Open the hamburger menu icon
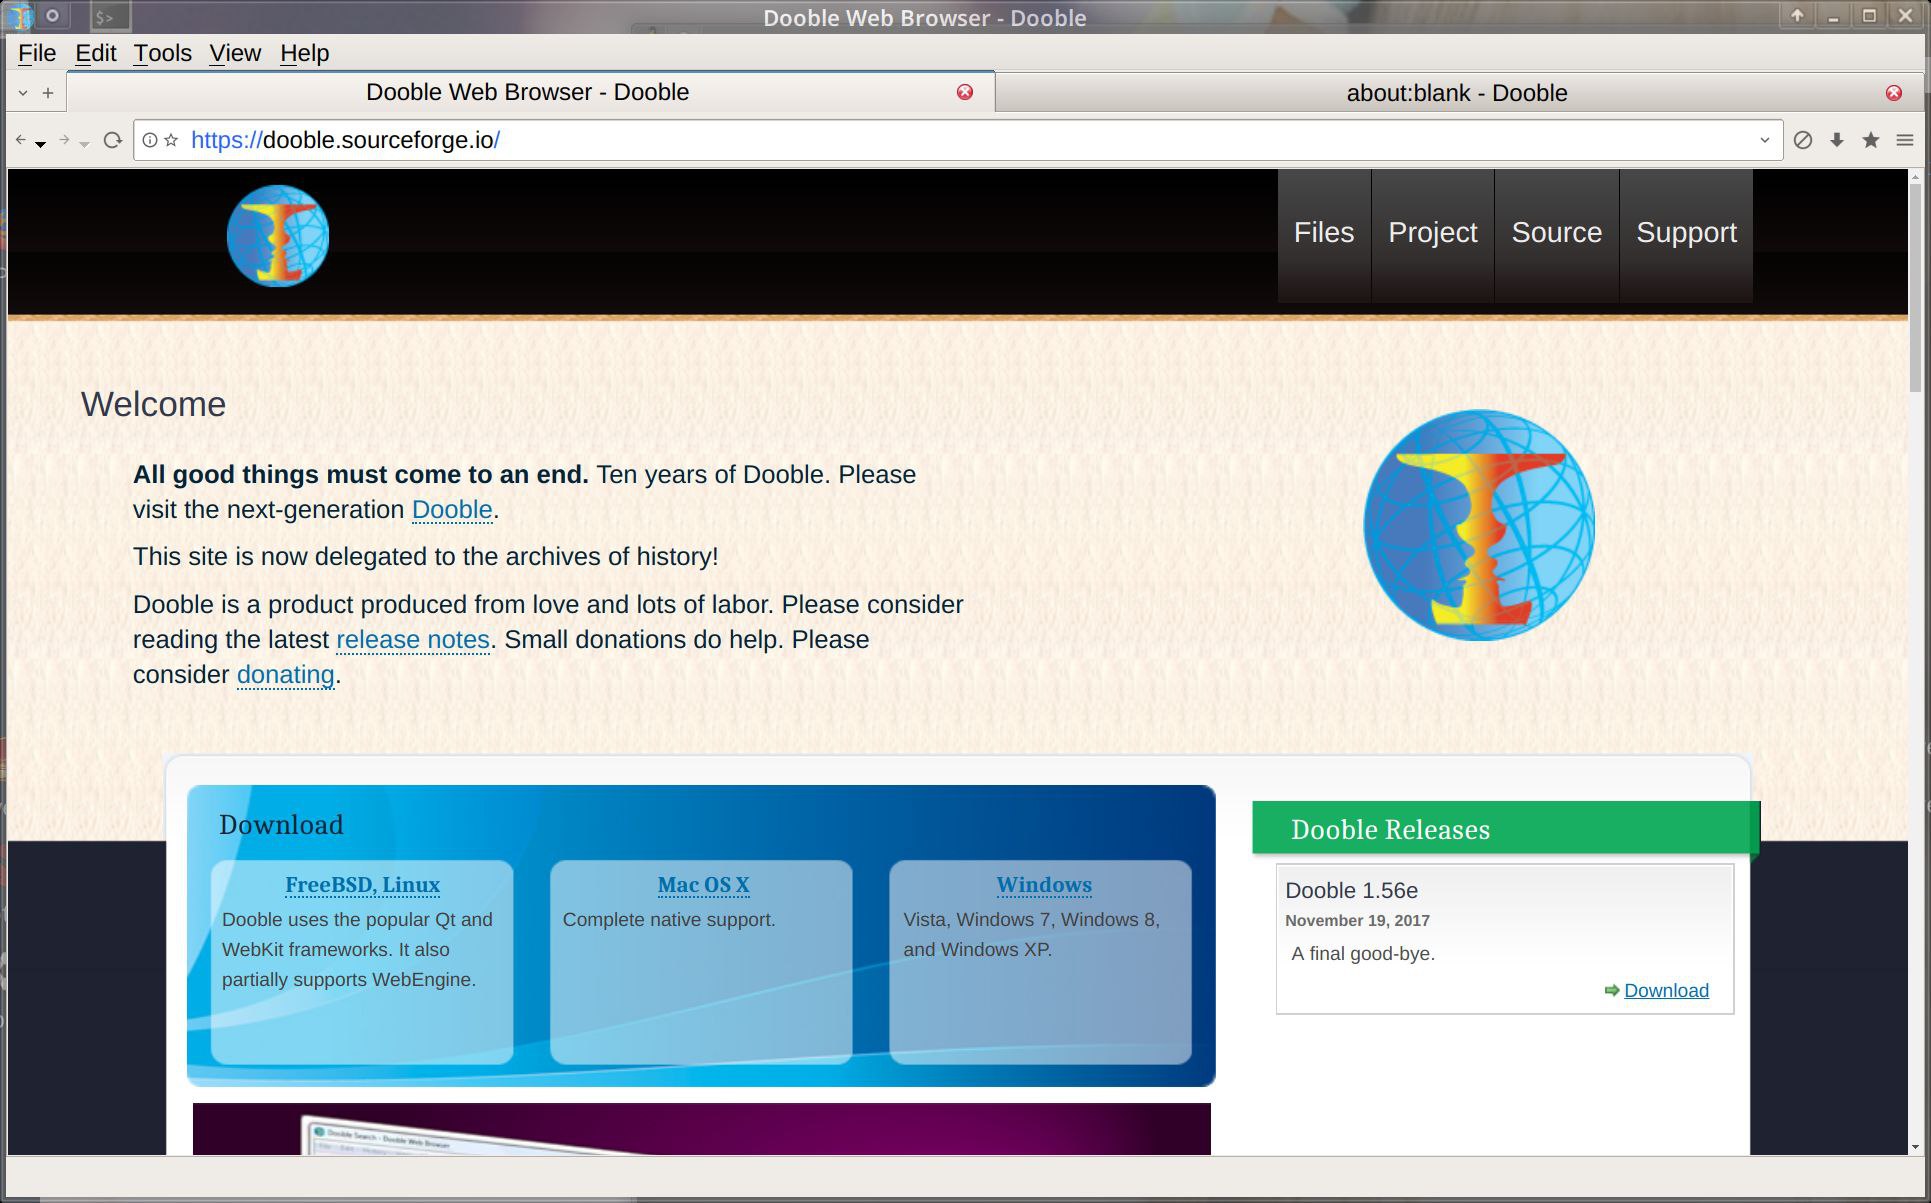 click(x=1905, y=140)
